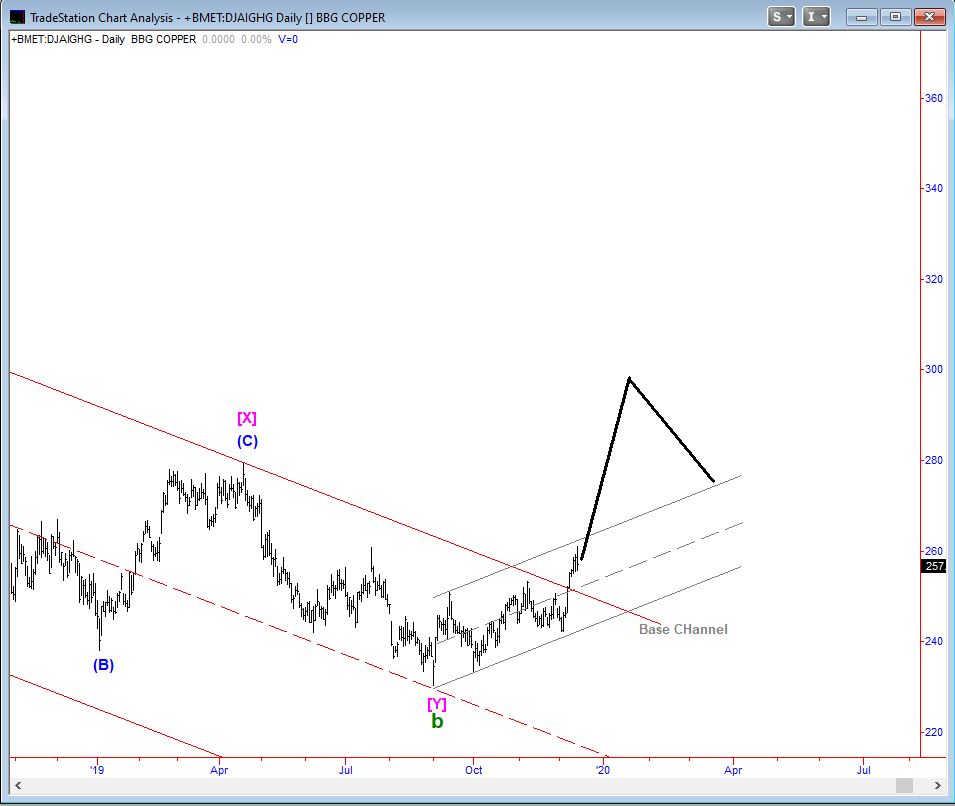Click the 300 price axis label
This screenshot has height=806, width=955.
[x=934, y=369]
